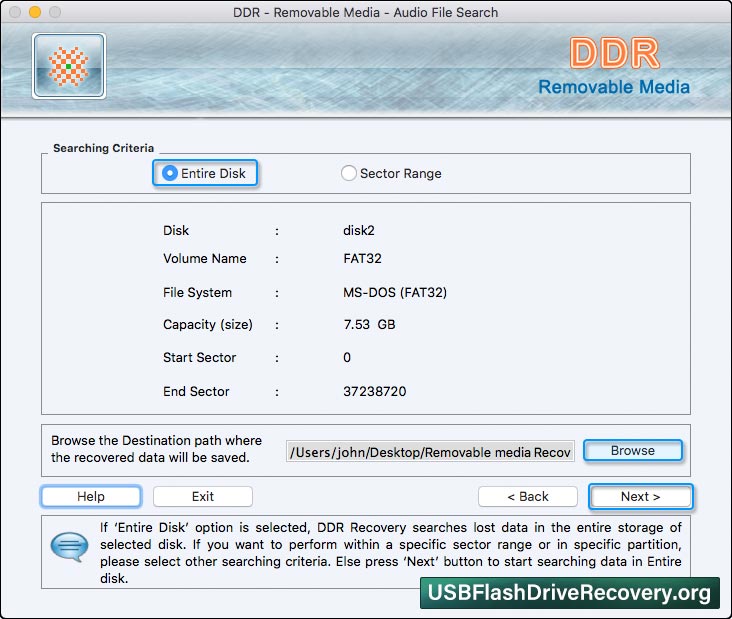Click the blue speech bubble info icon

point(69,547)
